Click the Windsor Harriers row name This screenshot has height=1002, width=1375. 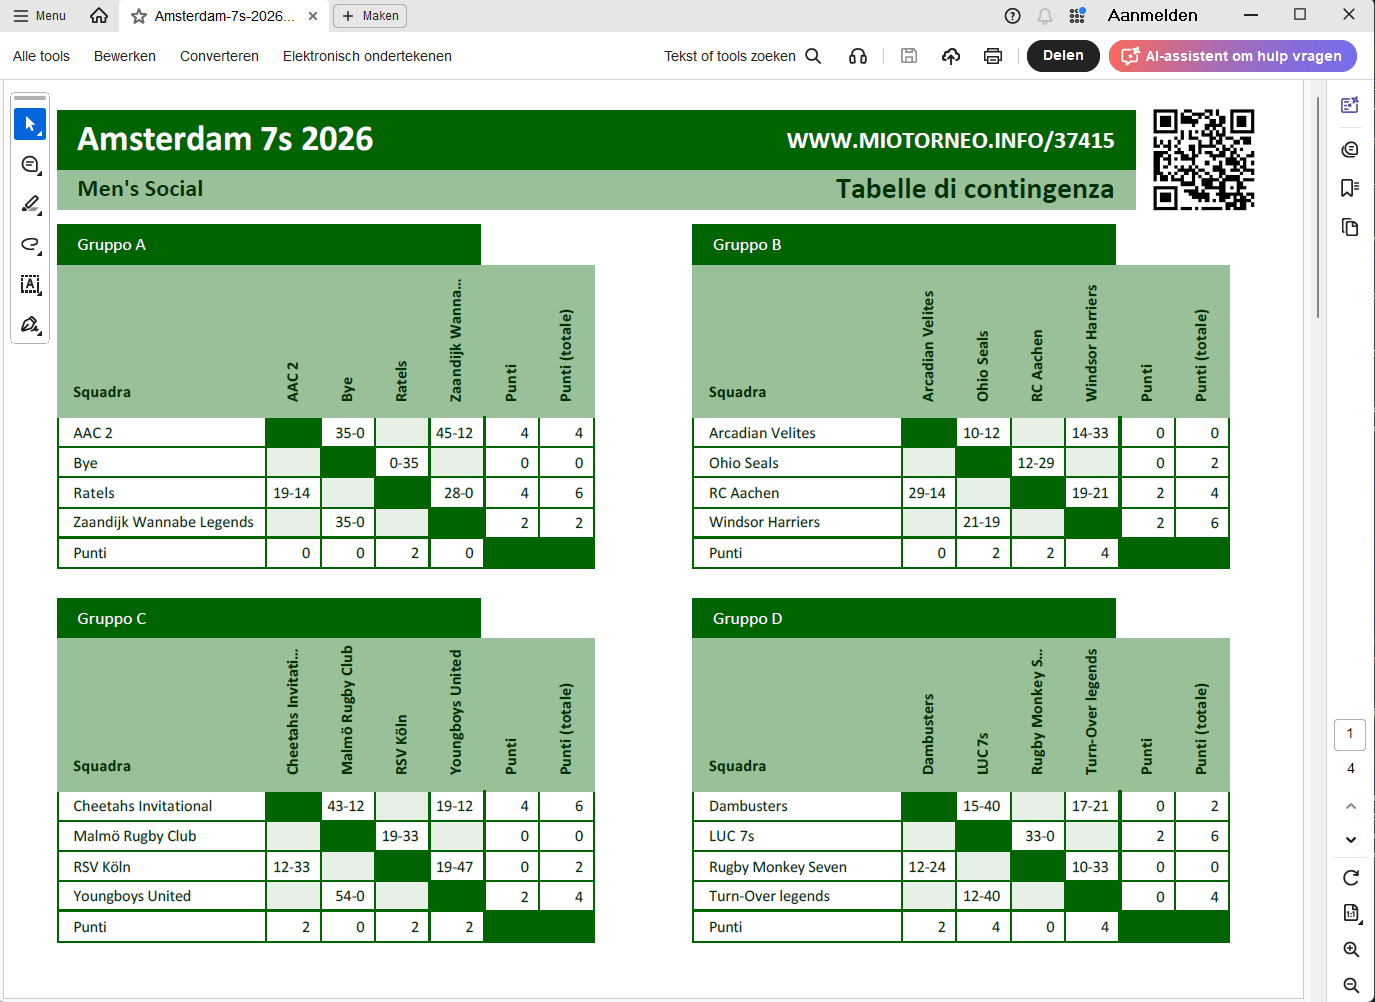pyautogui.click(x=764, y=522)
